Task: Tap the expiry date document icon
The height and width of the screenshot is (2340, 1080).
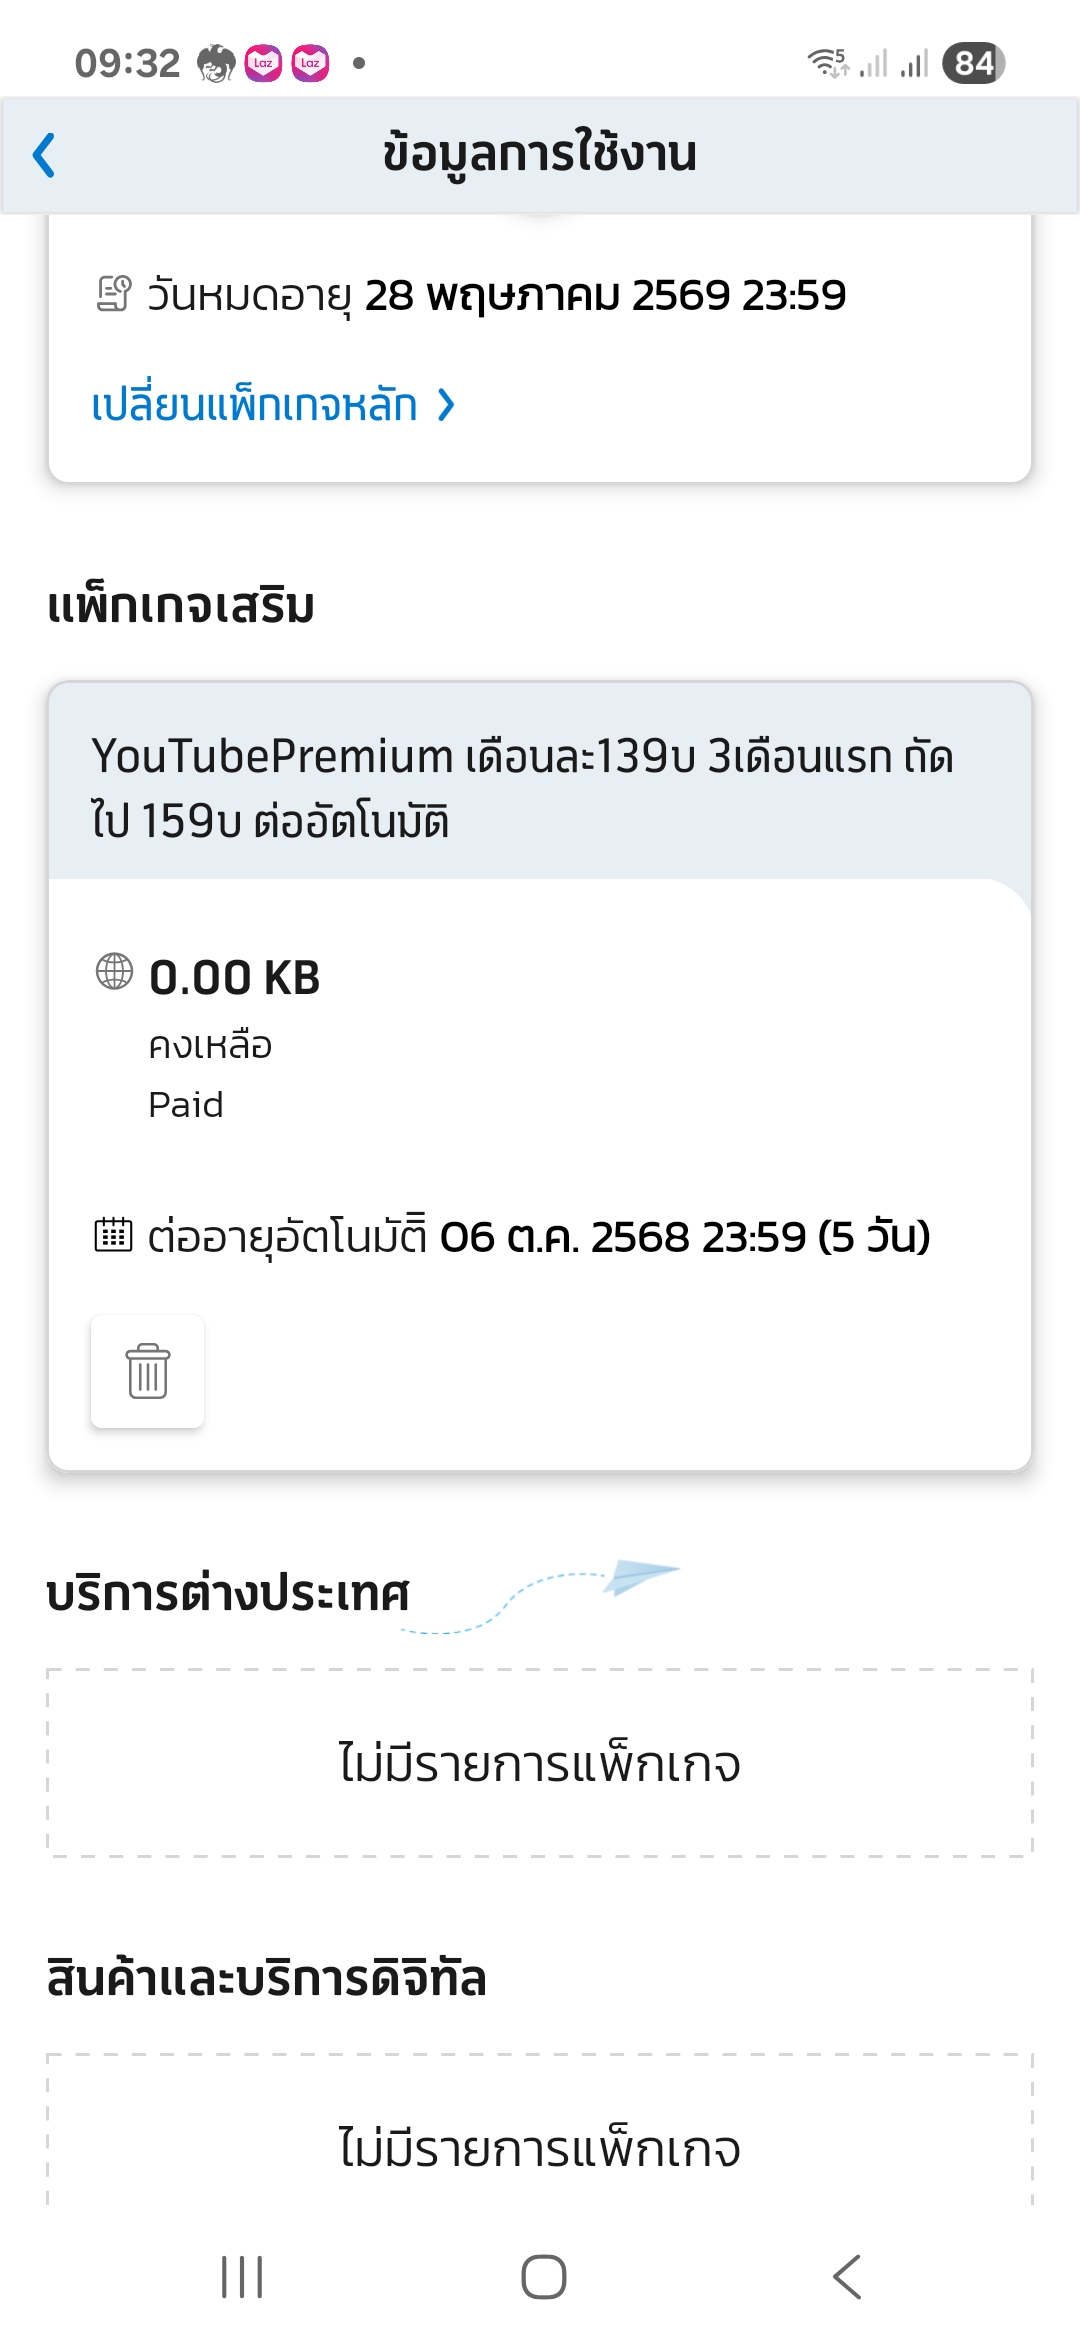Action: coord(114,294)
